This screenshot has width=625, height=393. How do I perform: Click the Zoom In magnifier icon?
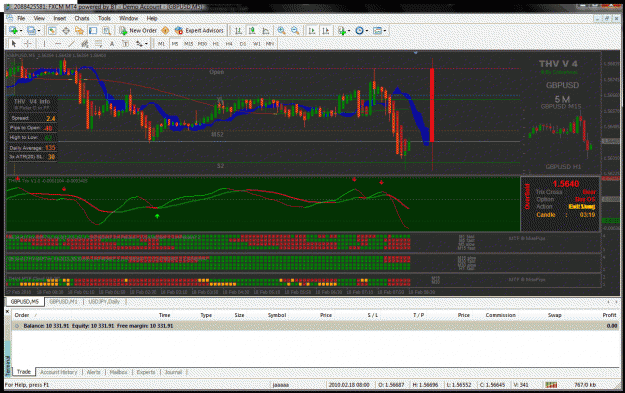pyautogui.click(x=281, y=31)
